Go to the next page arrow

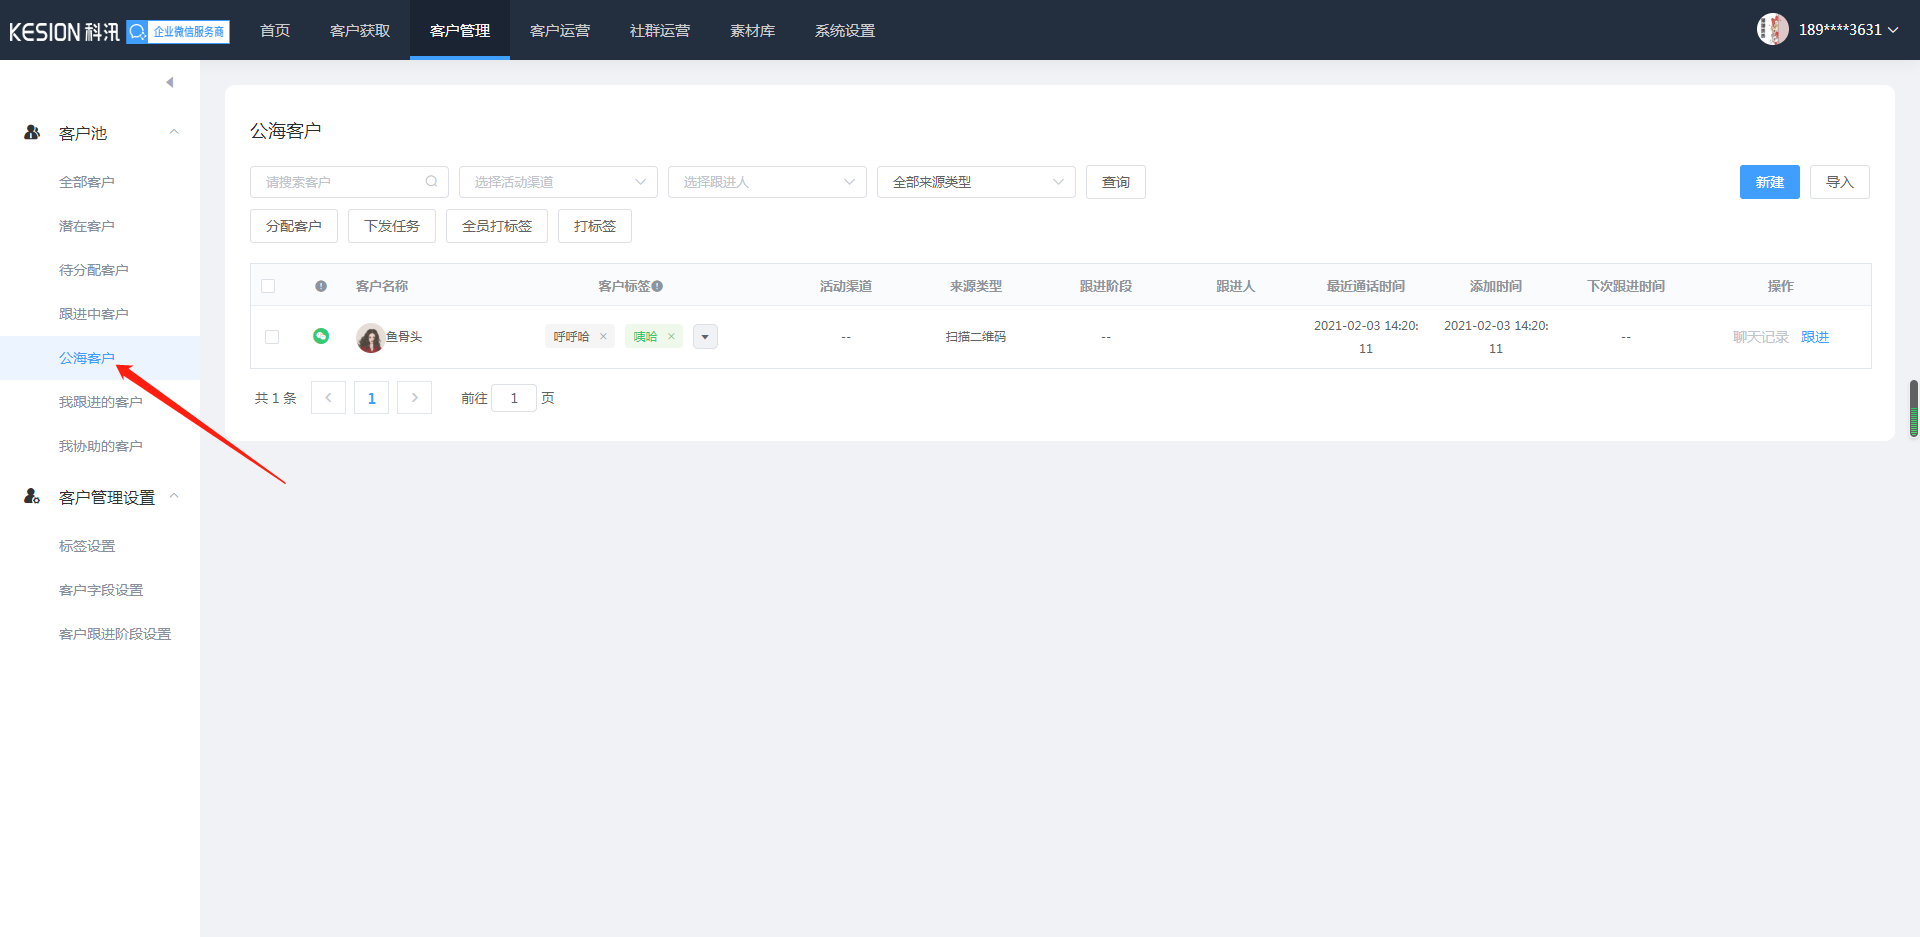(414, 398)
